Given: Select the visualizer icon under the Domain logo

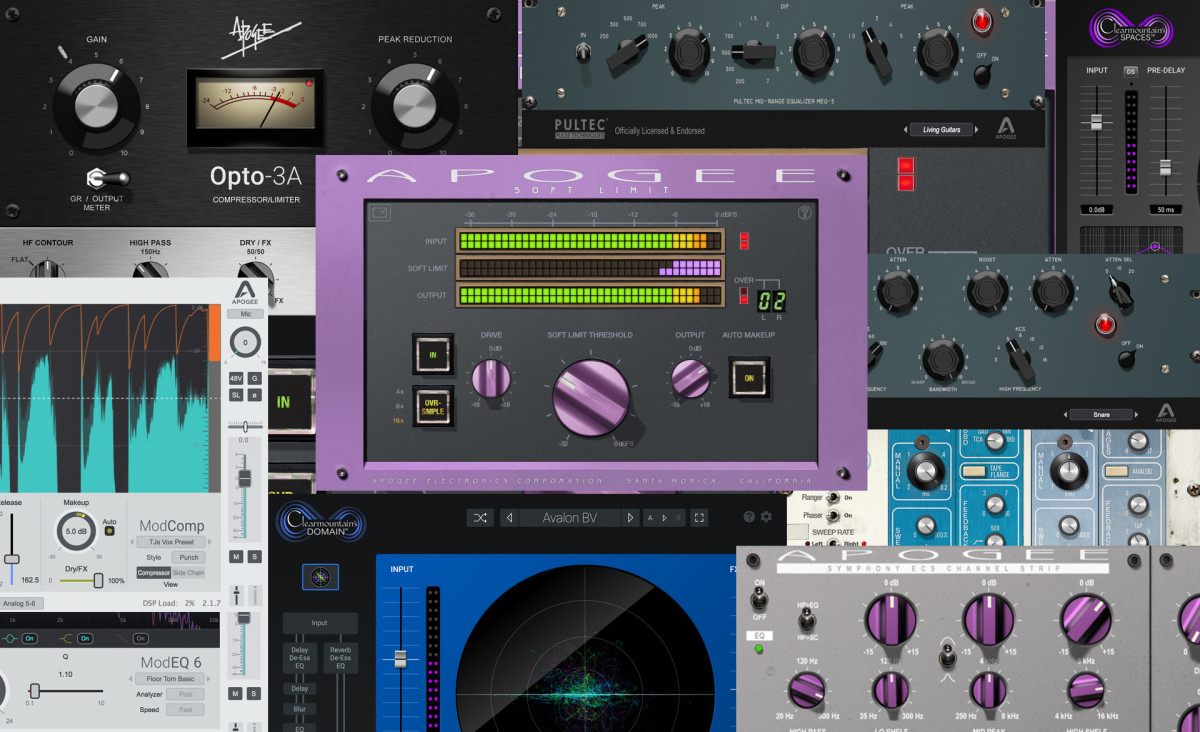Looking at the screenshot, I should pyautogui.click(x=320, y=577).
